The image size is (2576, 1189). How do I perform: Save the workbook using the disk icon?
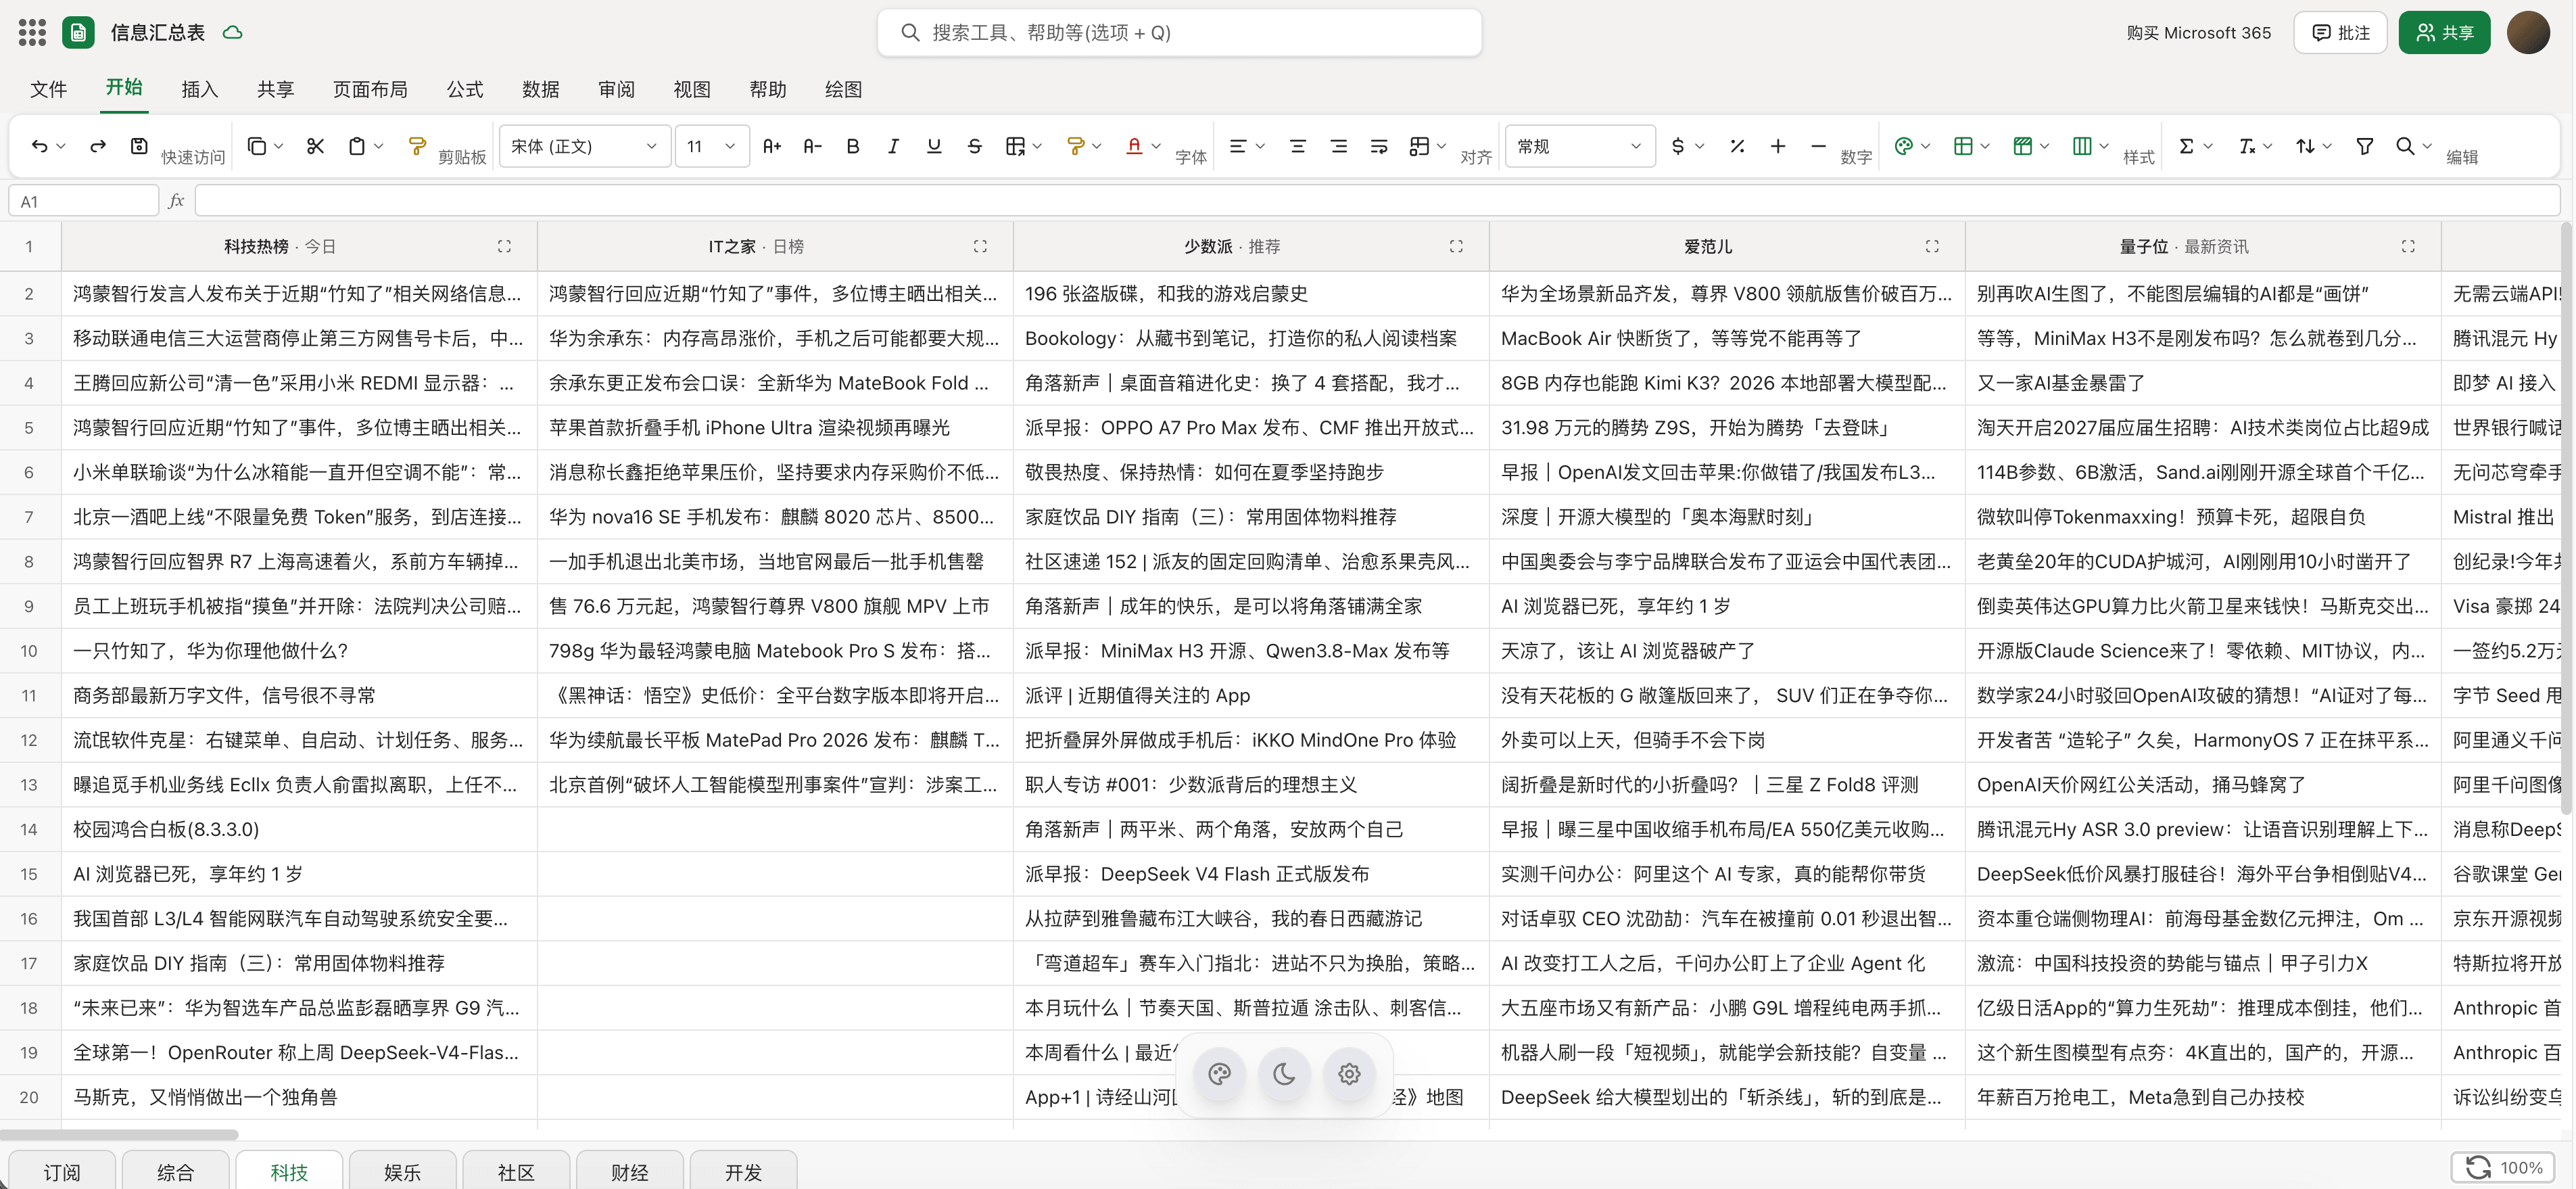(x=139, y=146)
